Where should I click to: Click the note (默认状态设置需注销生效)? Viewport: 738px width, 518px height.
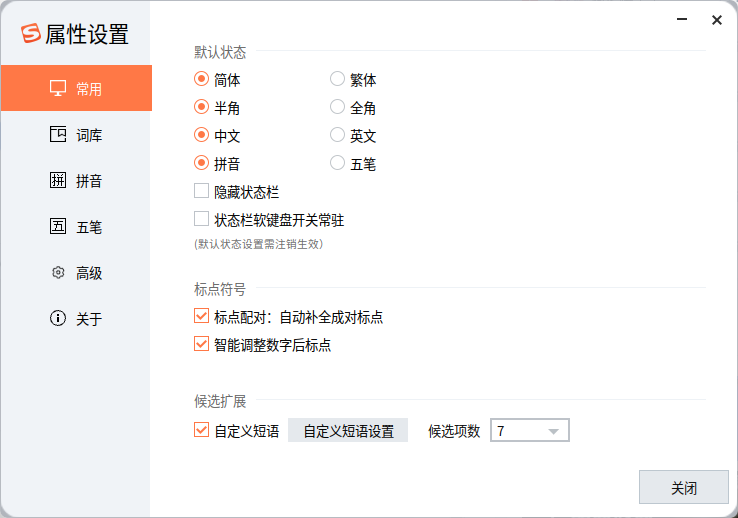(258, 244)
